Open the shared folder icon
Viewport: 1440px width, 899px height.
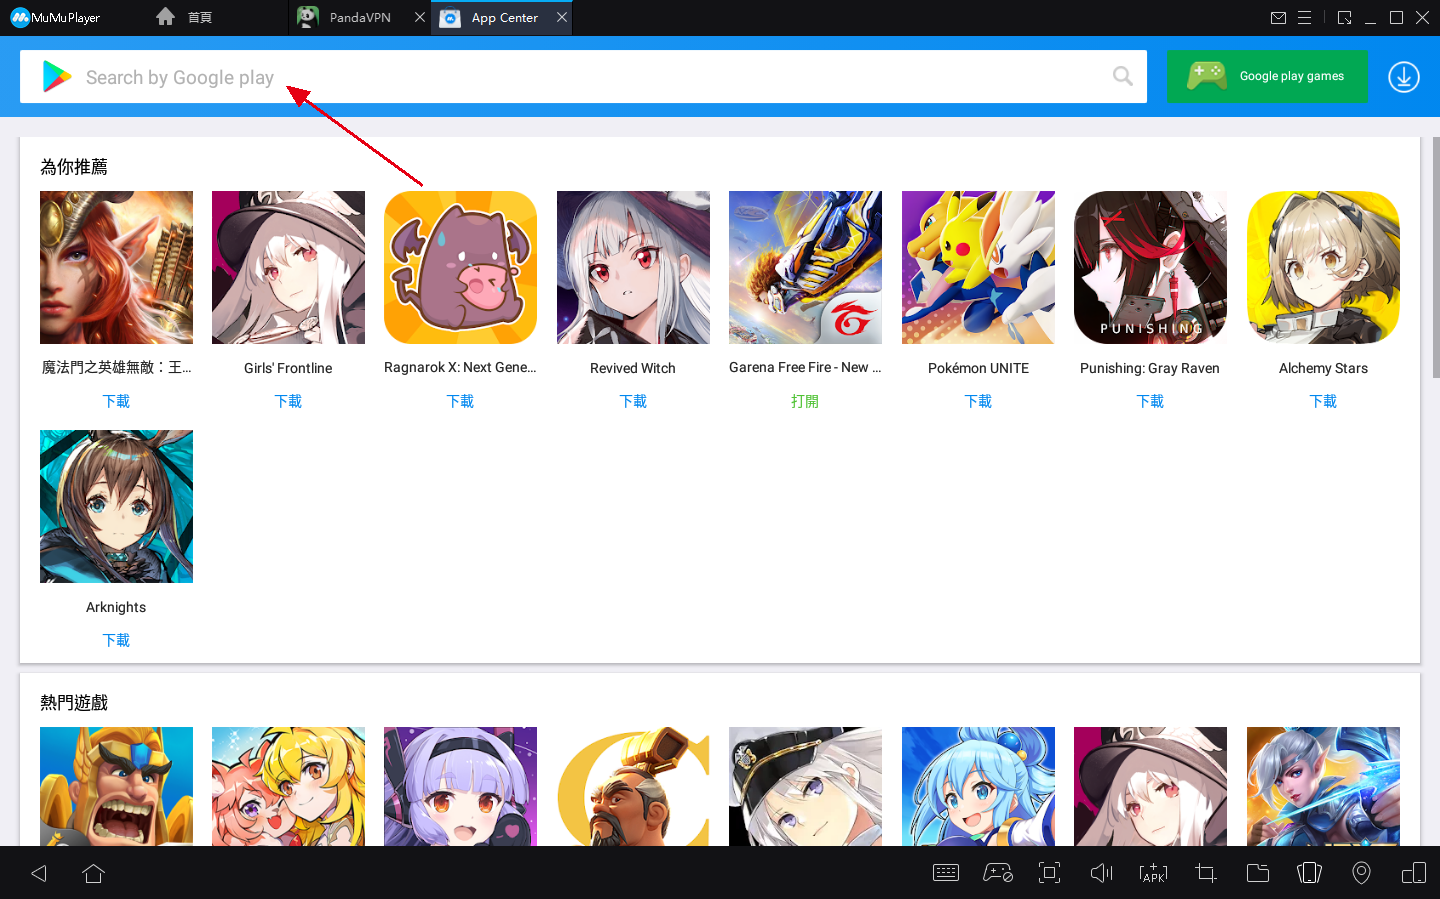pyautogui.click(x=1258, y=873)
